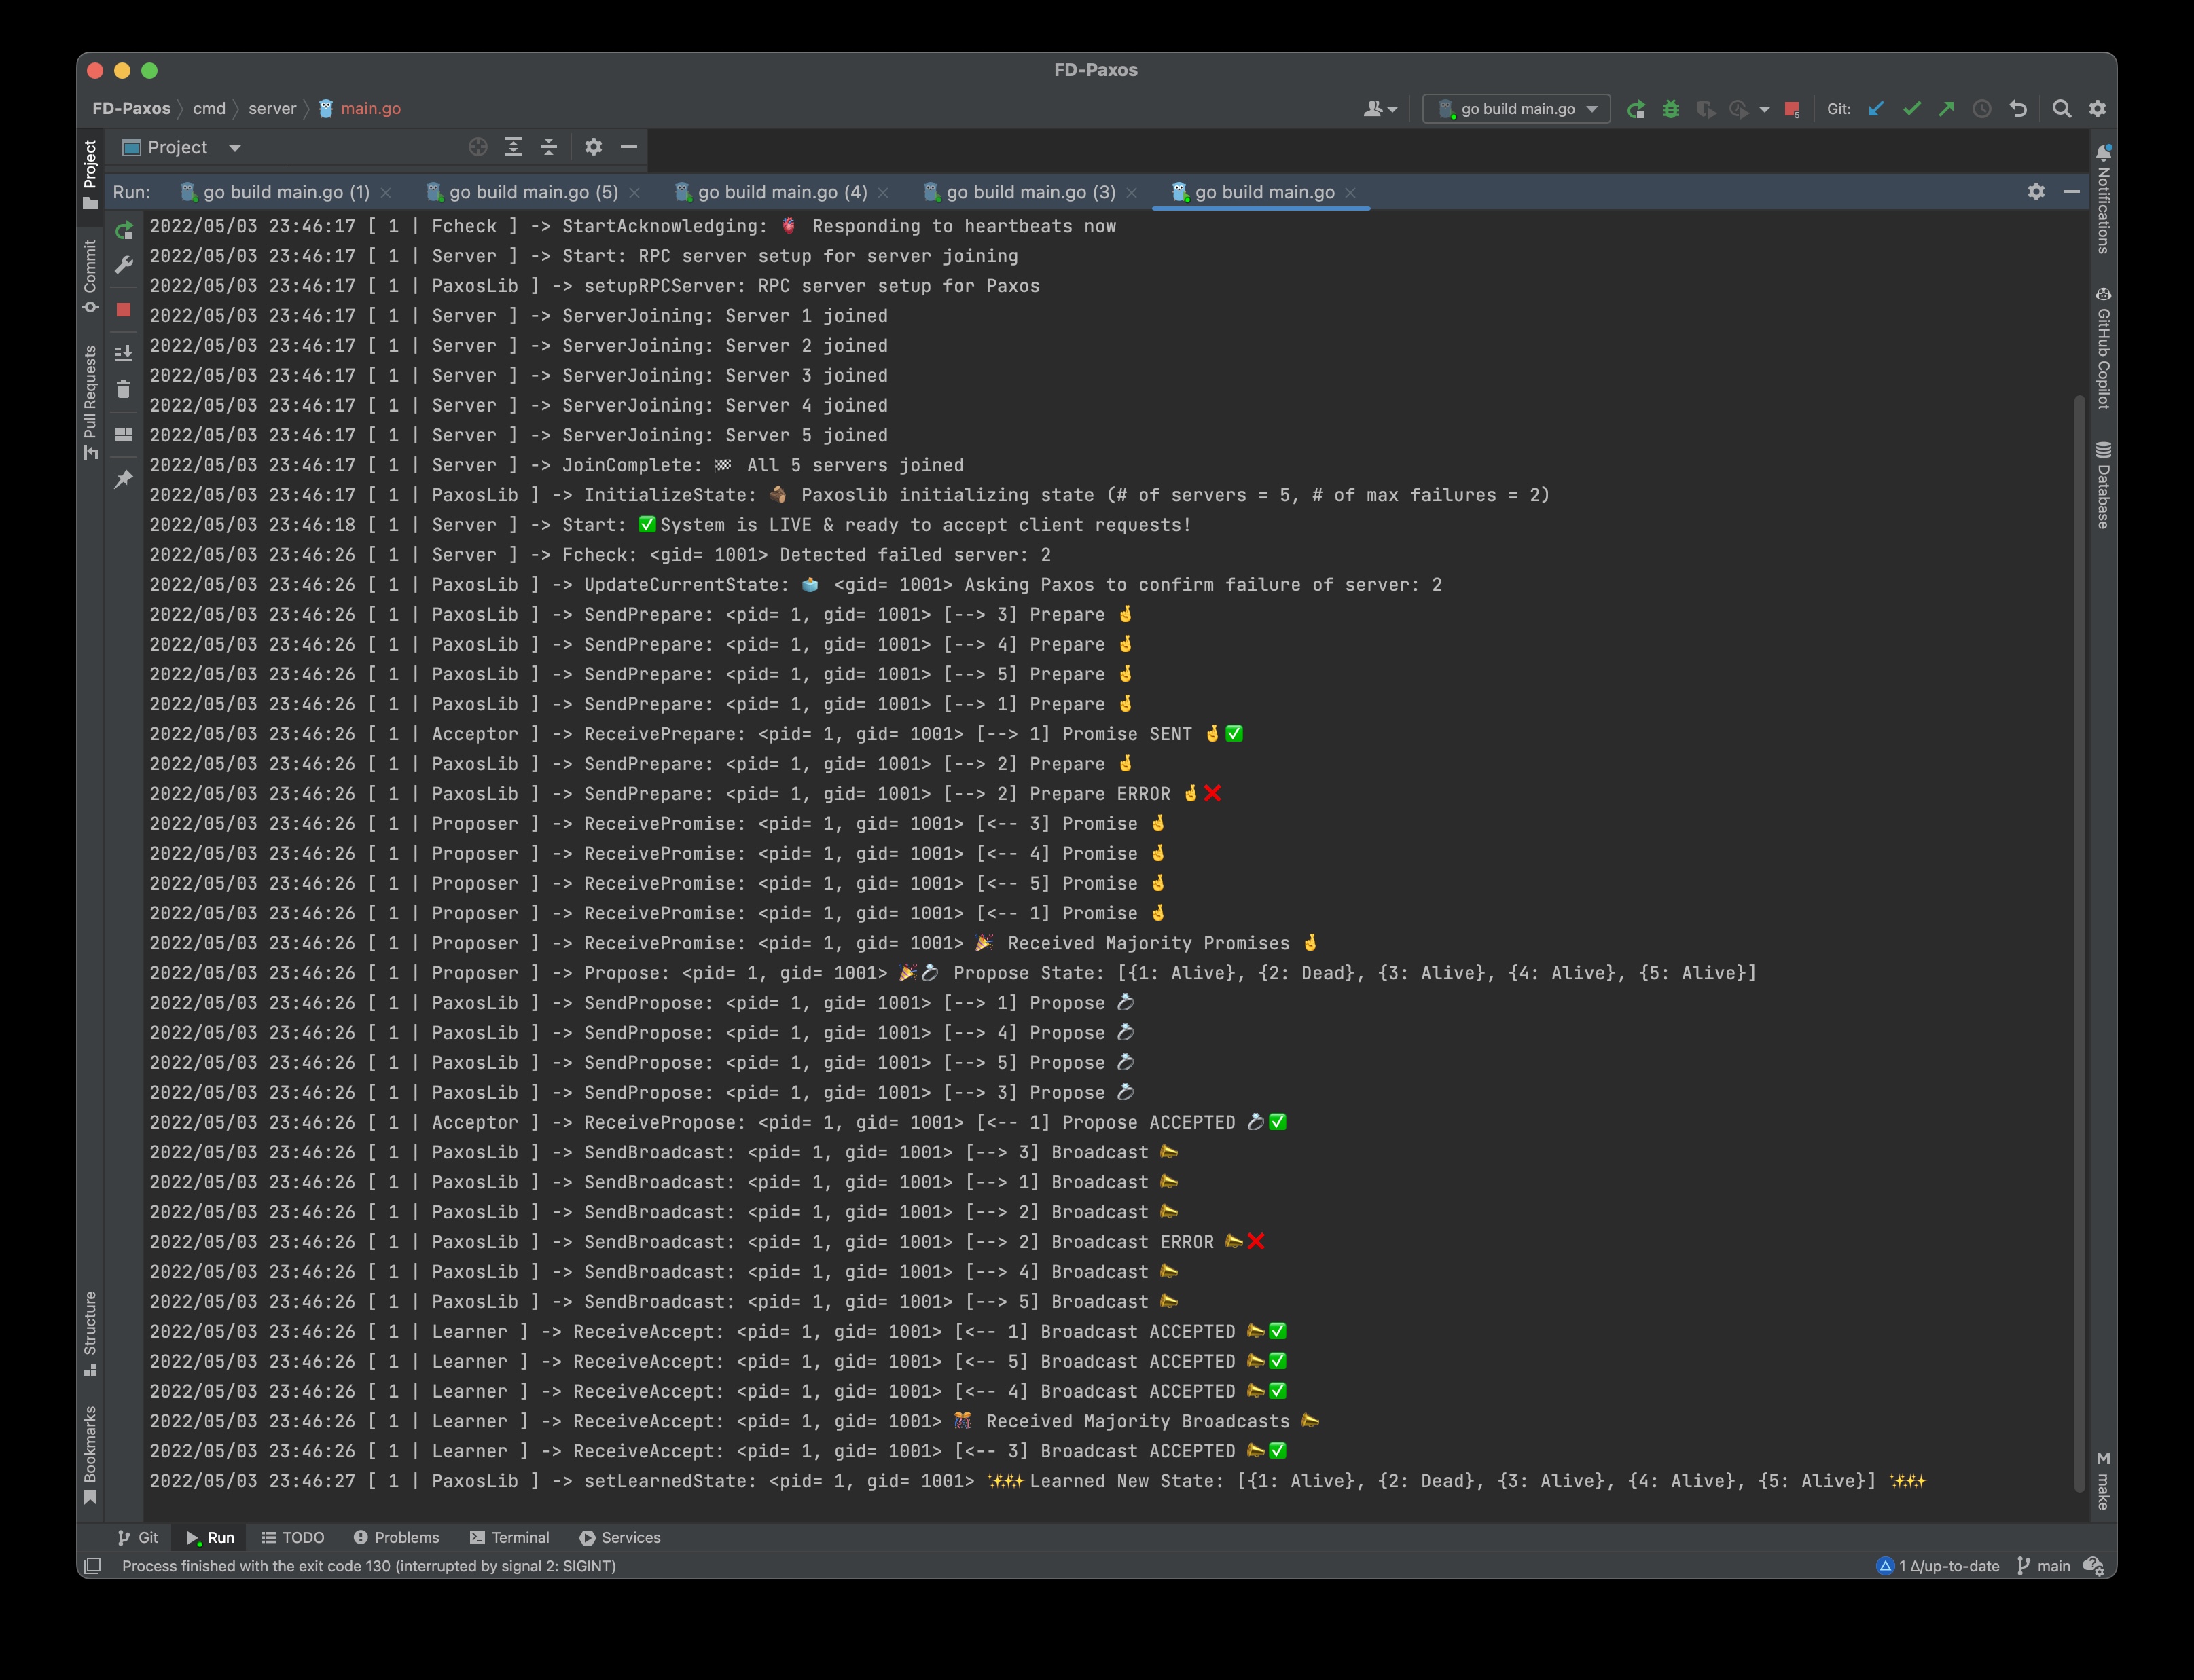Viewport: 2194px width, 1680px height.
Task: Toggle the GitHub Copilot side panel
Action: coord(2104,348)
